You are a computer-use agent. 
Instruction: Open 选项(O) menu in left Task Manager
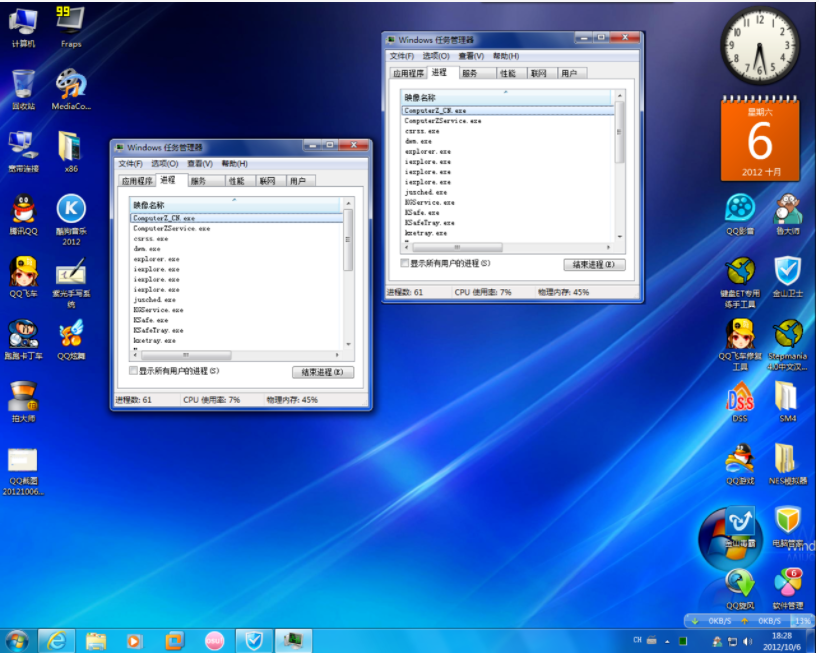165,164
